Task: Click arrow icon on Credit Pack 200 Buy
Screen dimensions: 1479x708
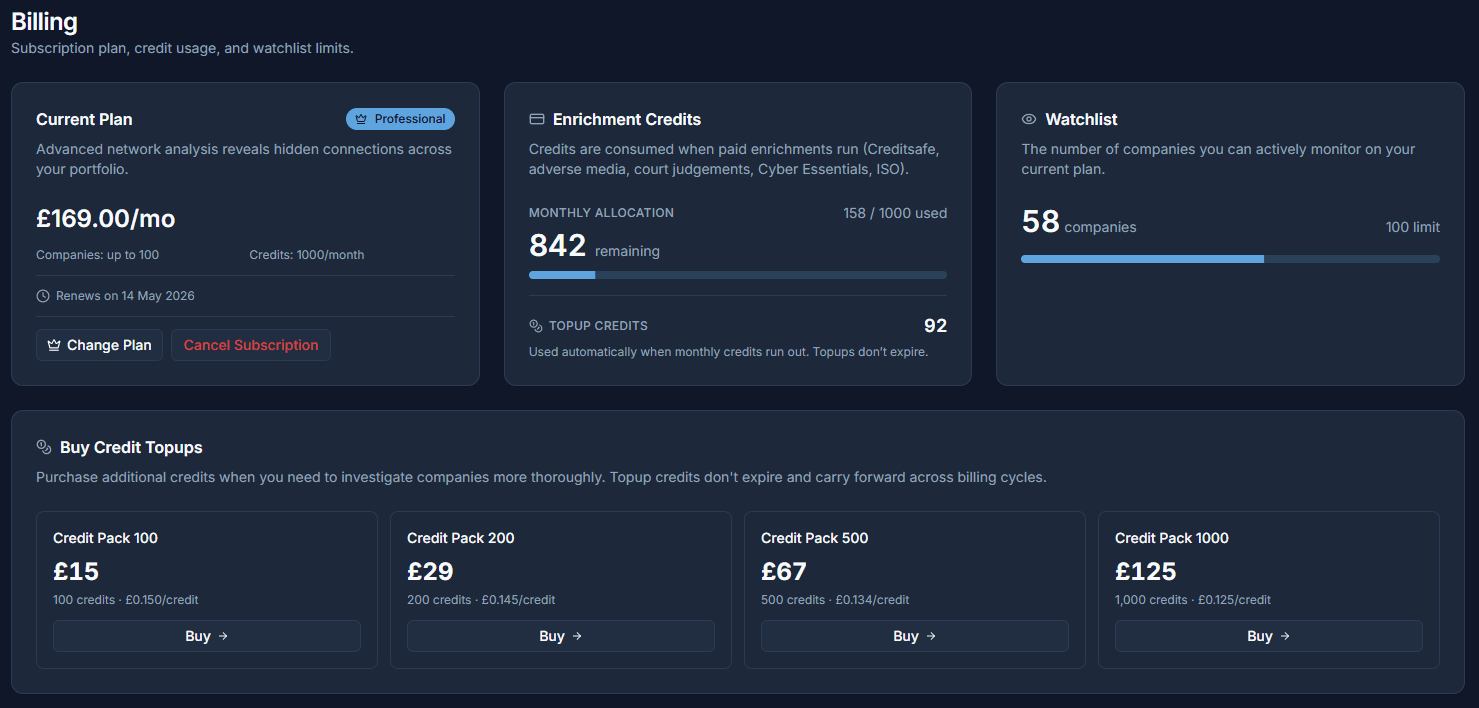Action: tap(577, 636)
